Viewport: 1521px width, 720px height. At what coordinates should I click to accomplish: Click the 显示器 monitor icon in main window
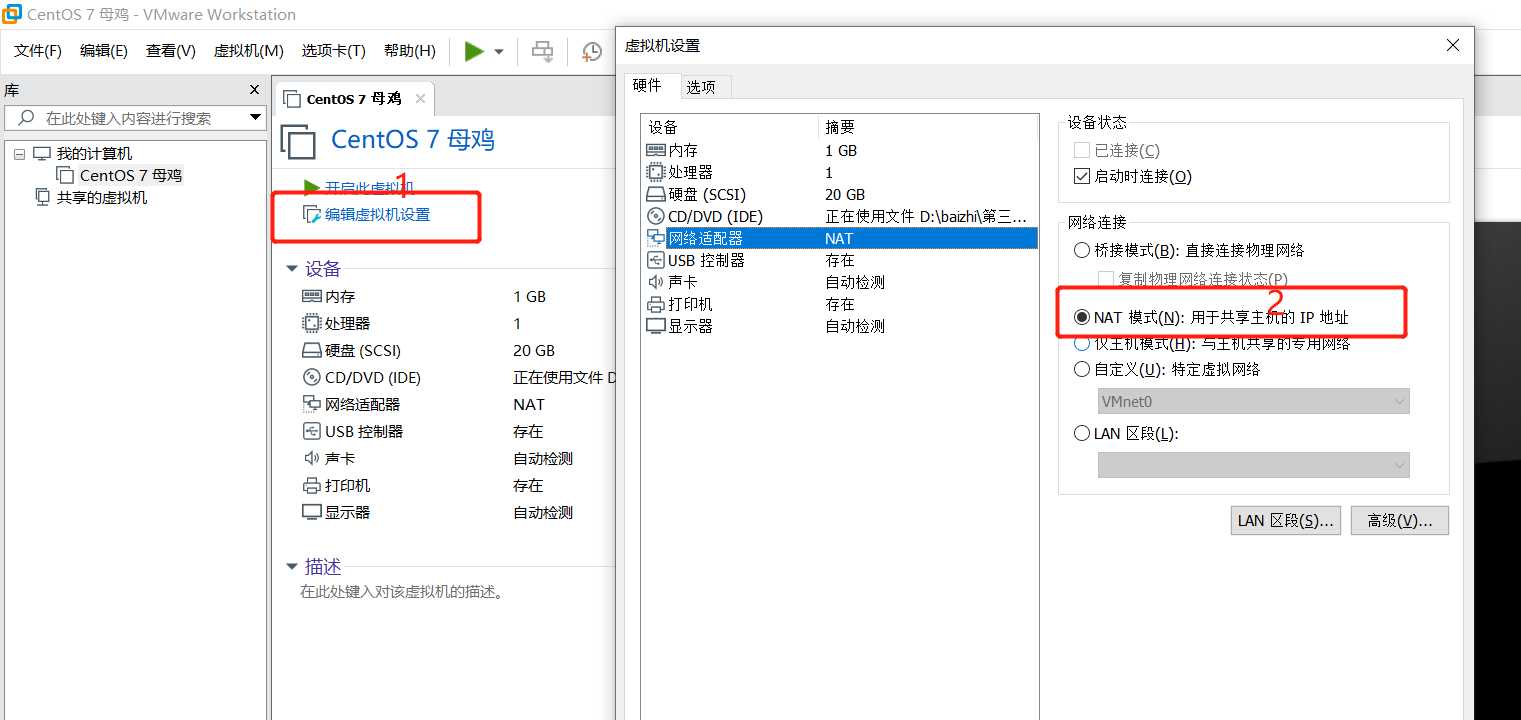coord(311,512)
